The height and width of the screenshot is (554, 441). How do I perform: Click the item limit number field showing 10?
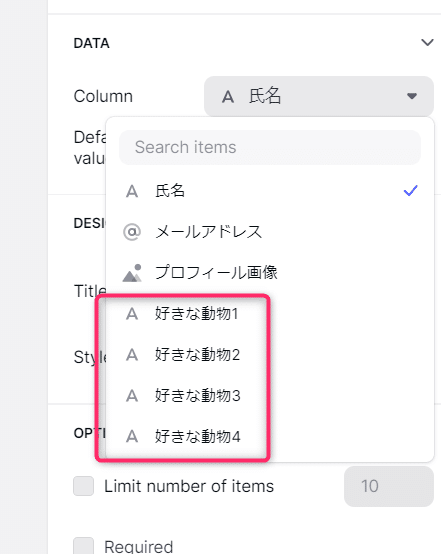click(x=389, y=486)
